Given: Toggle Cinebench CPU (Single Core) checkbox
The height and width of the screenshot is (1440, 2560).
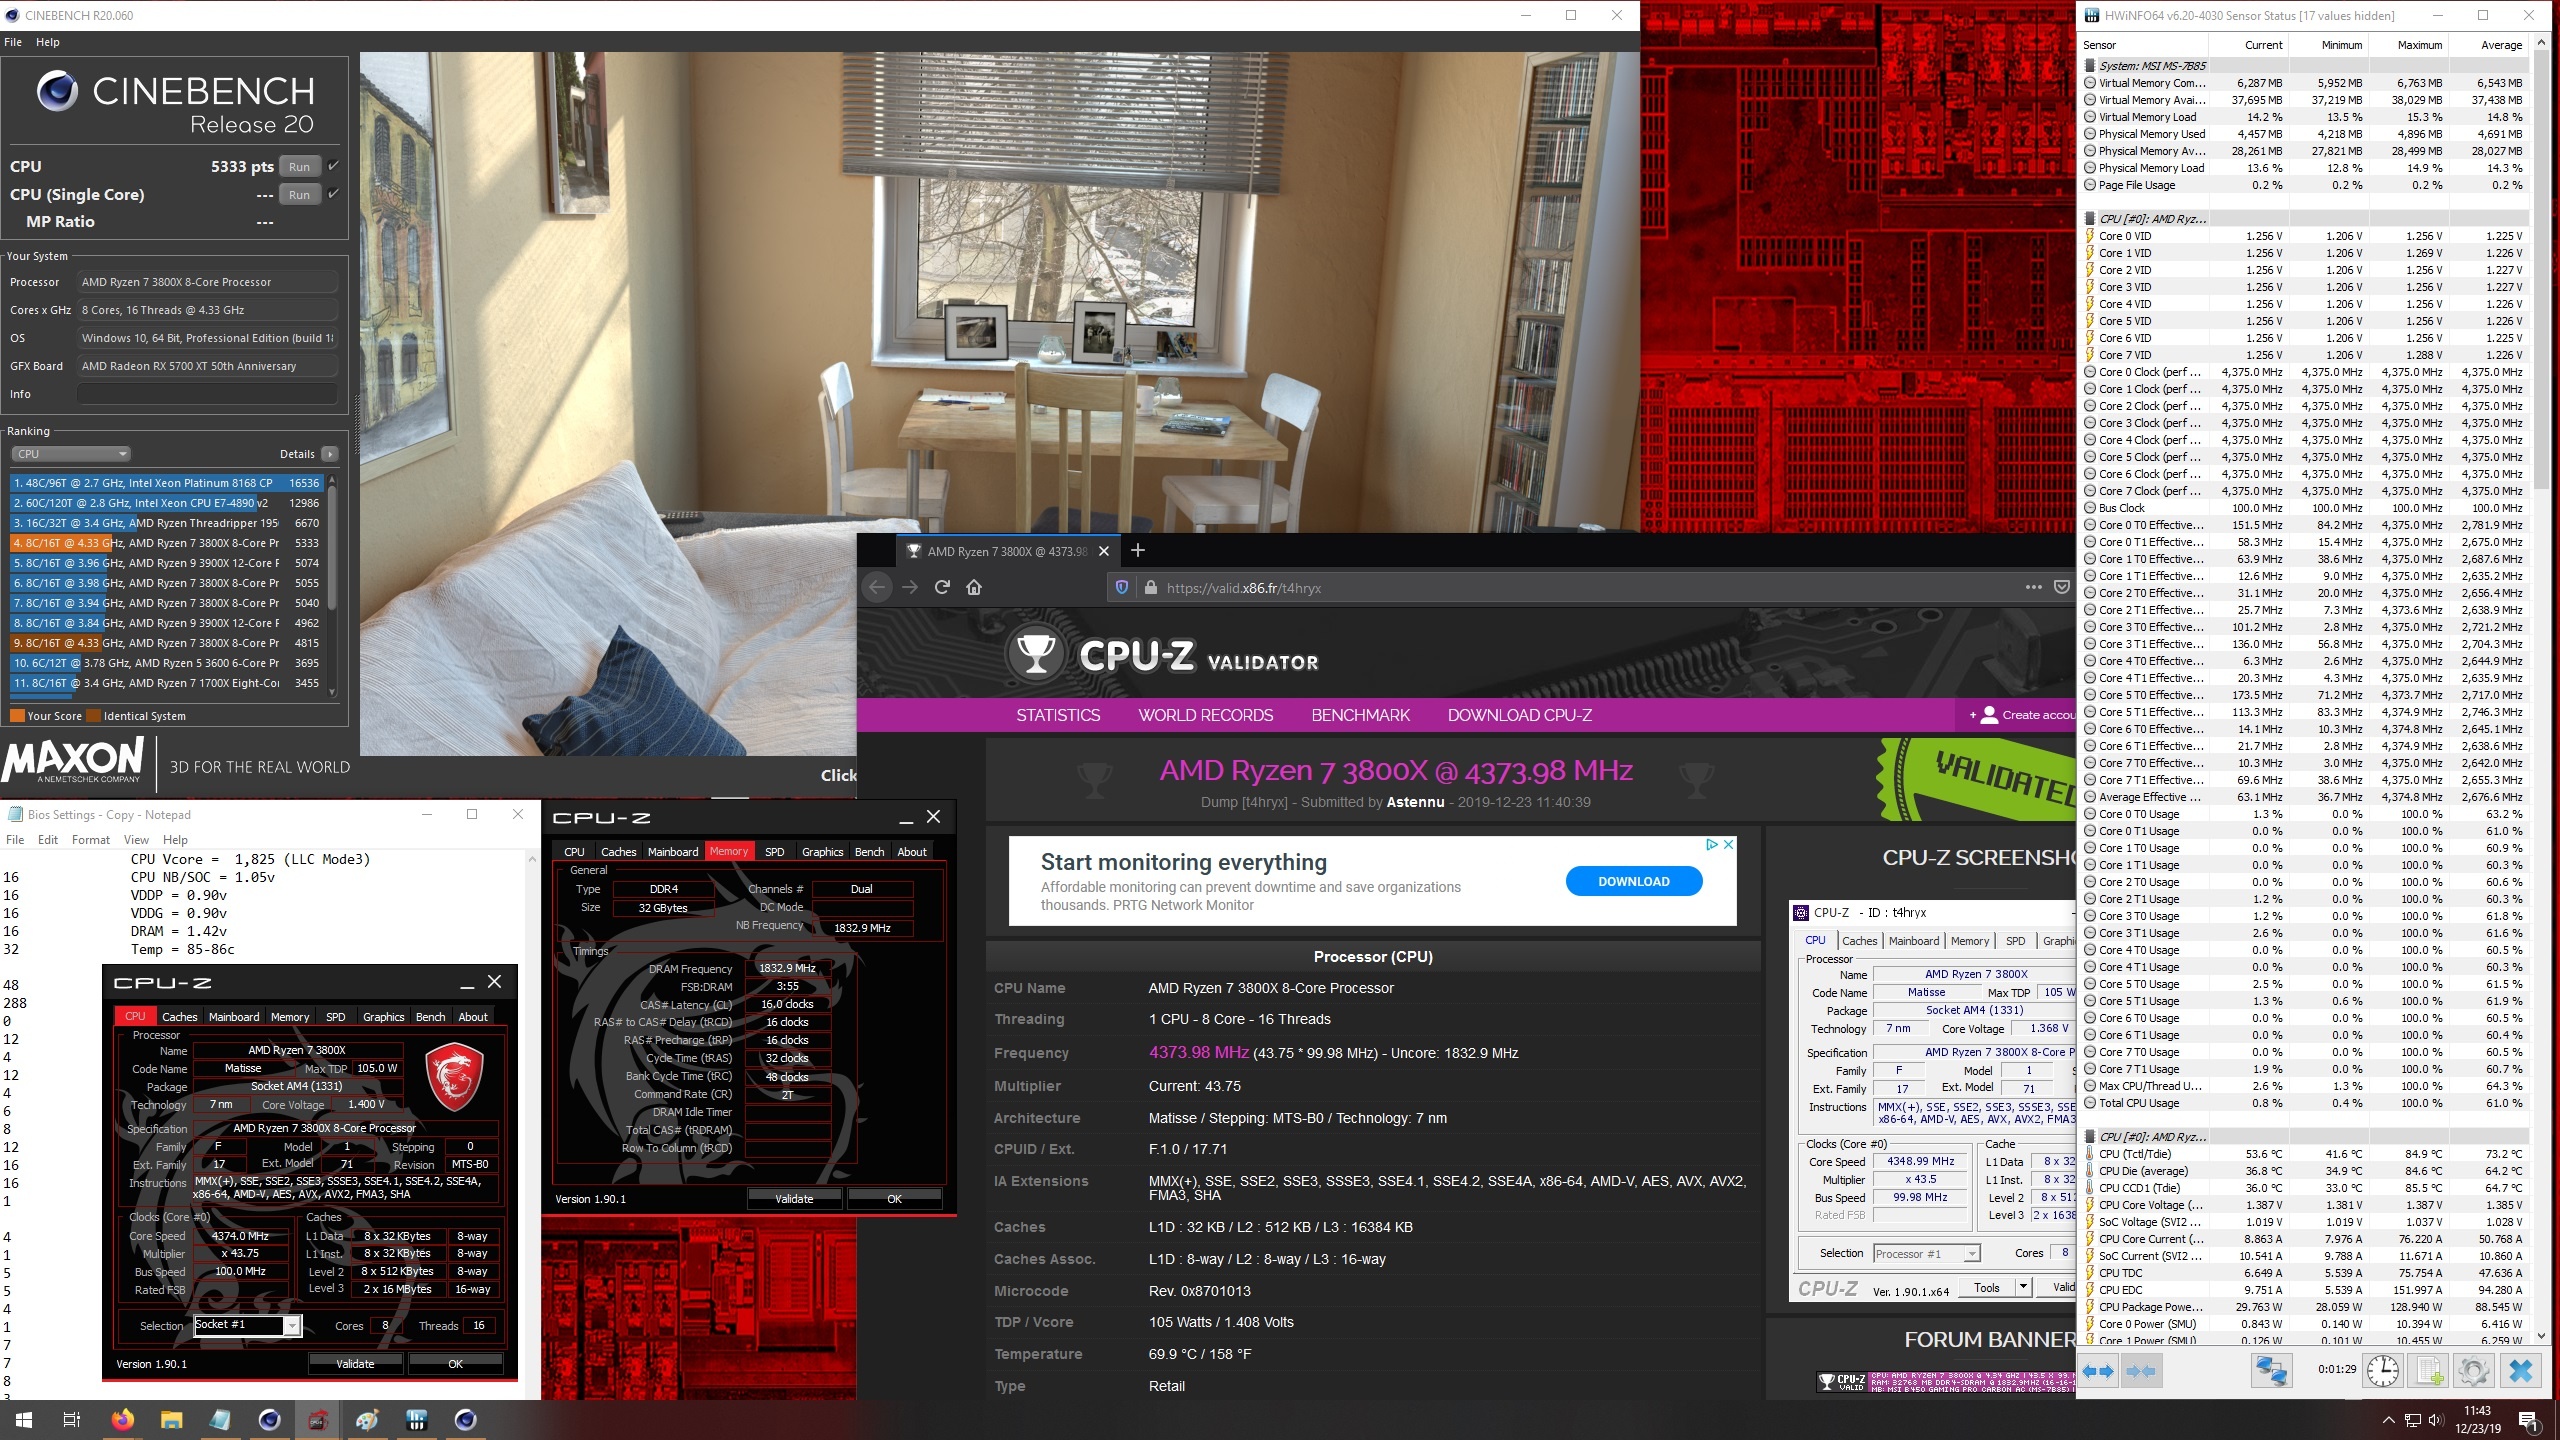Looking at the screenshot, I should [x=334, y=193].
